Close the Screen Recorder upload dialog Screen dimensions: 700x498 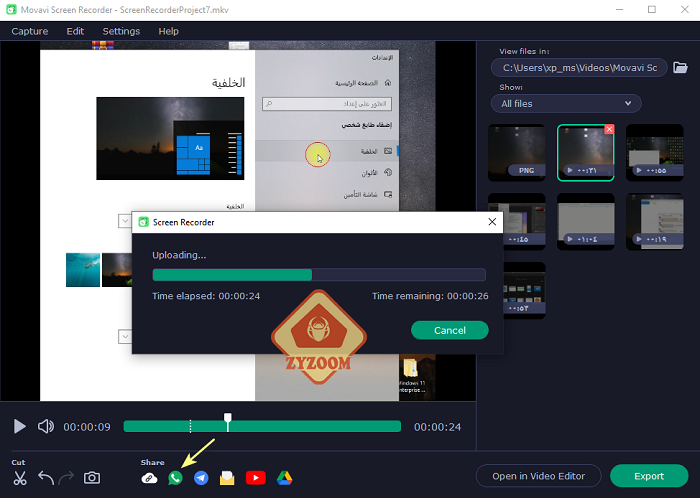click(x=492, y=222)
